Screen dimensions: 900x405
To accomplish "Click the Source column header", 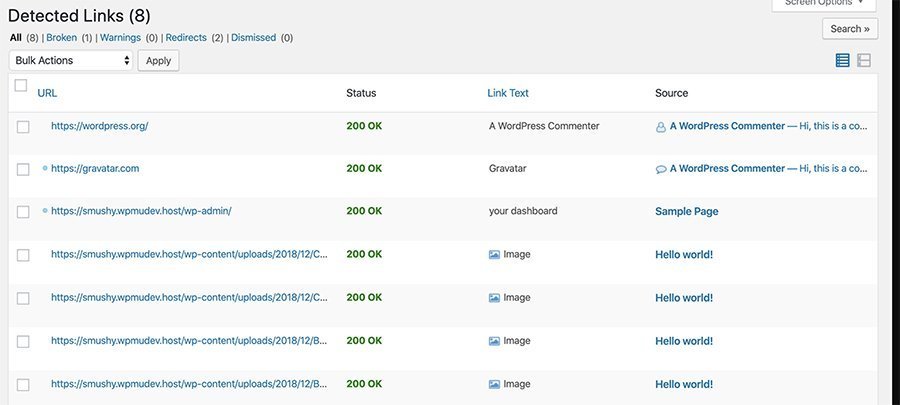I will pos(672,93).
